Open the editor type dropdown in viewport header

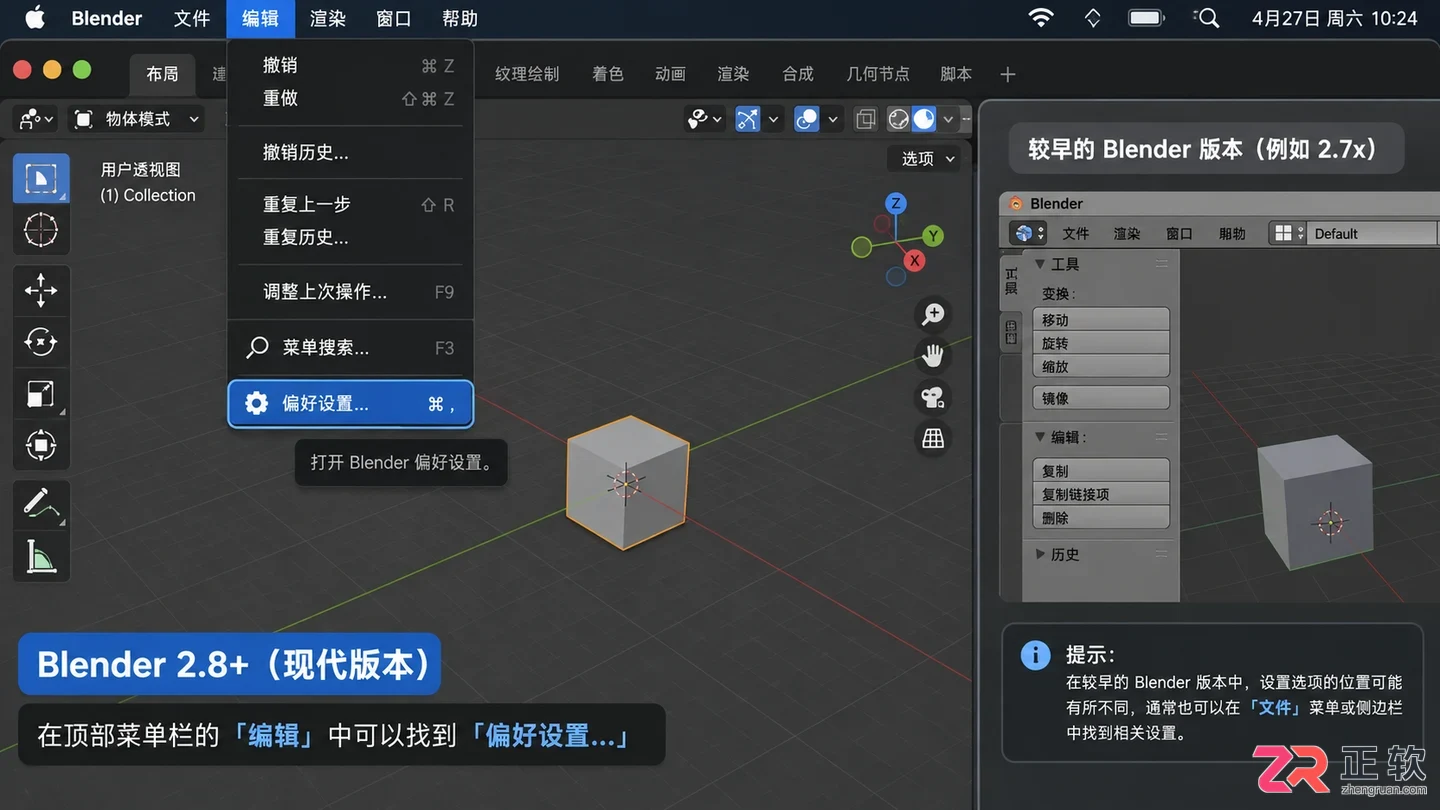tap(36, 119)
